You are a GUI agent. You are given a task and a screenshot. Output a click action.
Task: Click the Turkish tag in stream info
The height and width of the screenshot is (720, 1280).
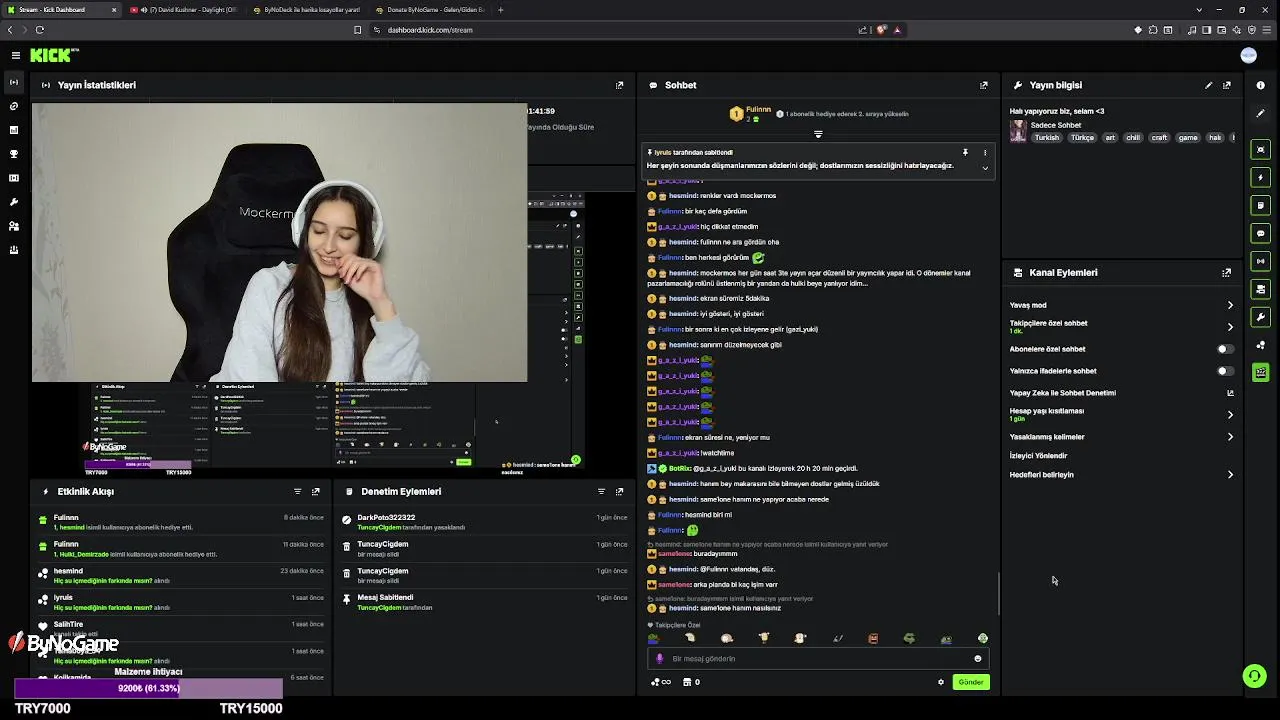pyautogui.click(x=1046, y=138)
